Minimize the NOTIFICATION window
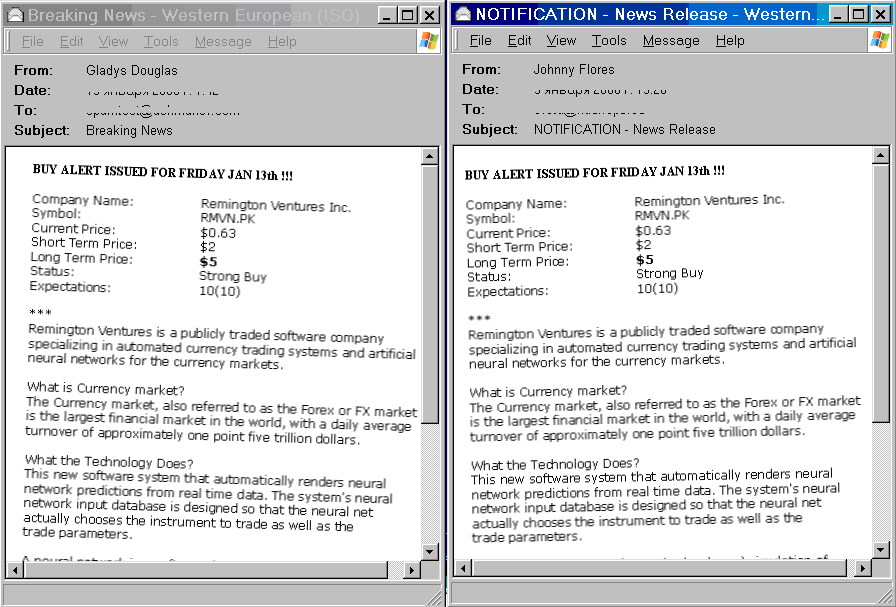This screenshot has width=896, height=607. coord(838,14)
